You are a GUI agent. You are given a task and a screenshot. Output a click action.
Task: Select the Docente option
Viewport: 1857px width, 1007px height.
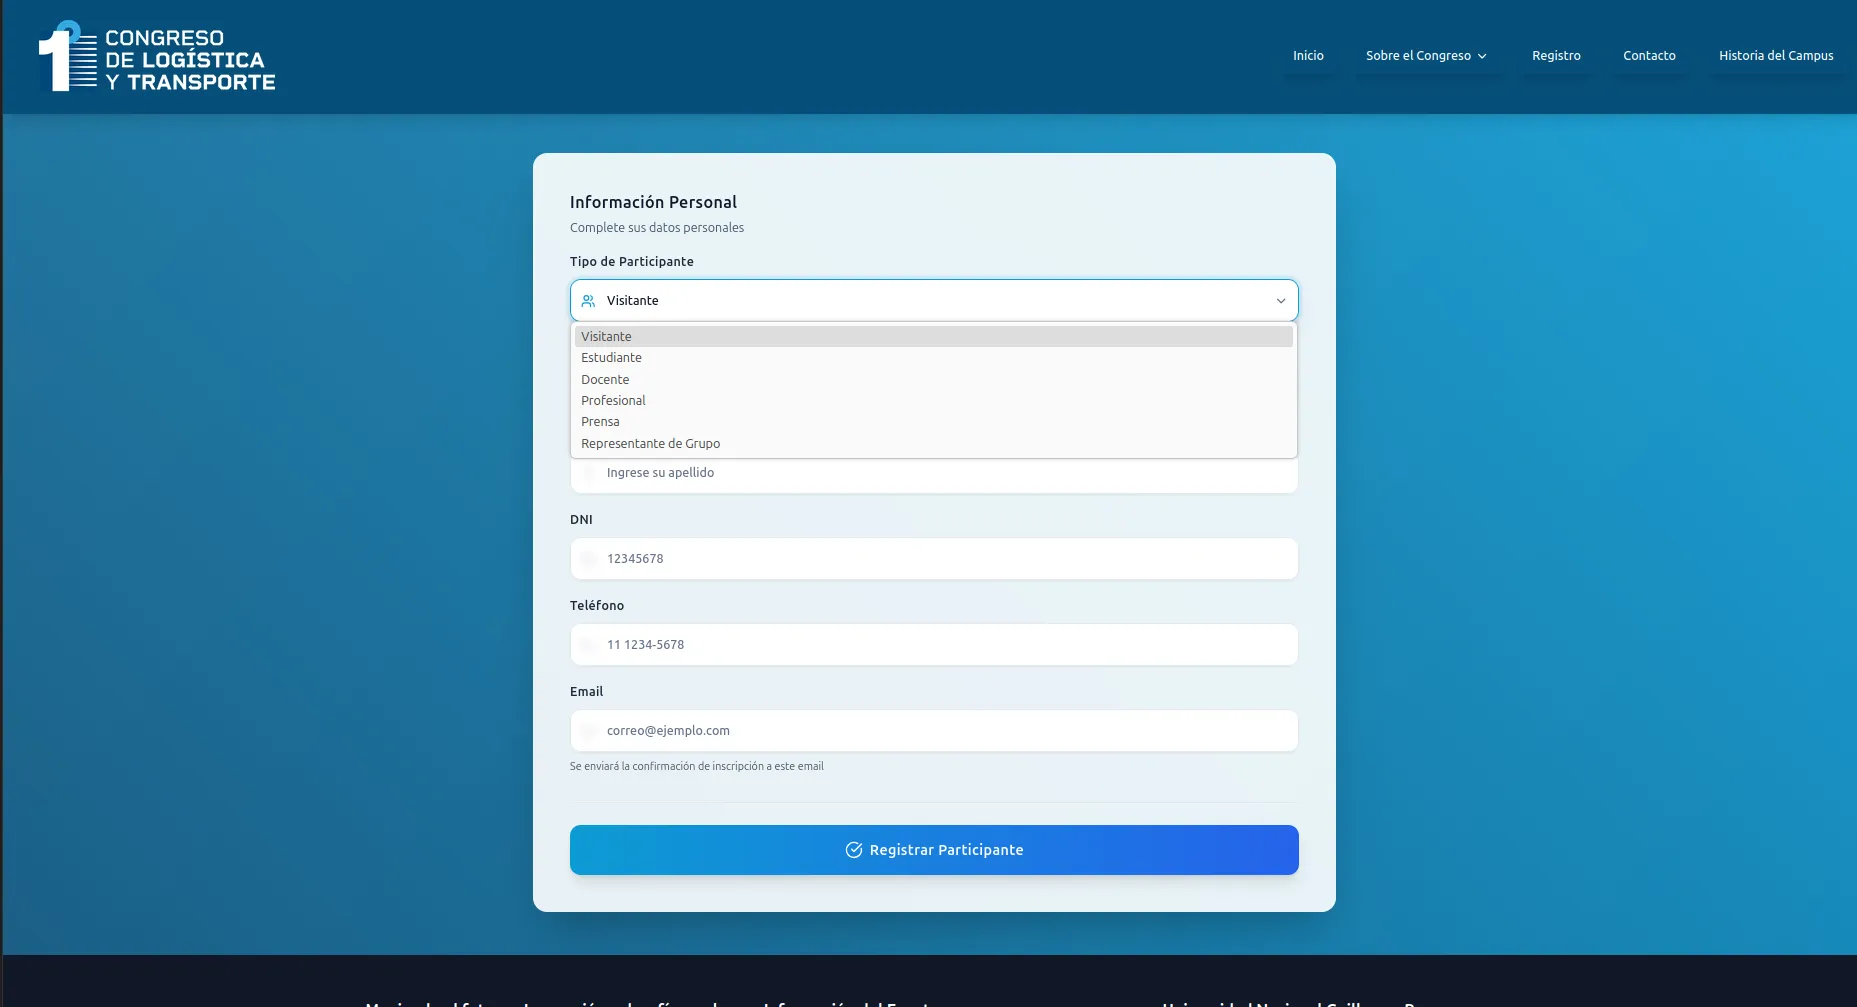coord(605,380)
